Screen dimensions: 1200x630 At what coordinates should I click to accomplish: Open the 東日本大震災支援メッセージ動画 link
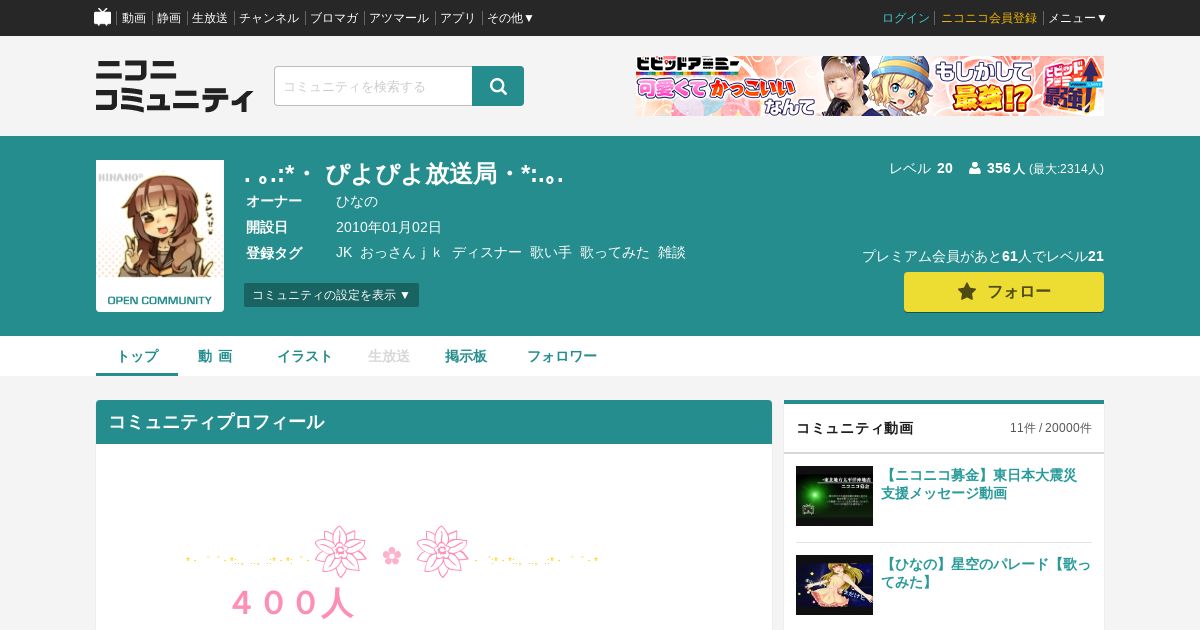tap(979, 484)
